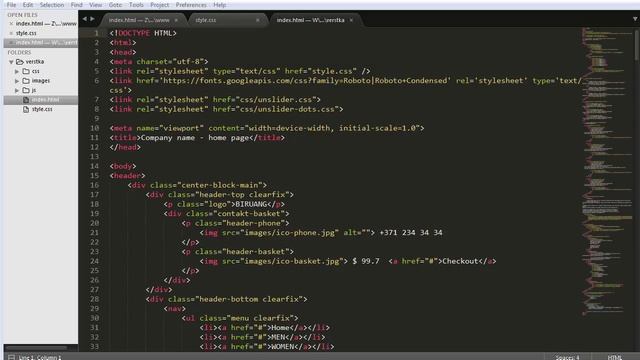Viewport: 640px width, 360px height.
Task: Select style.css in Open Files list
Action: 26,33
